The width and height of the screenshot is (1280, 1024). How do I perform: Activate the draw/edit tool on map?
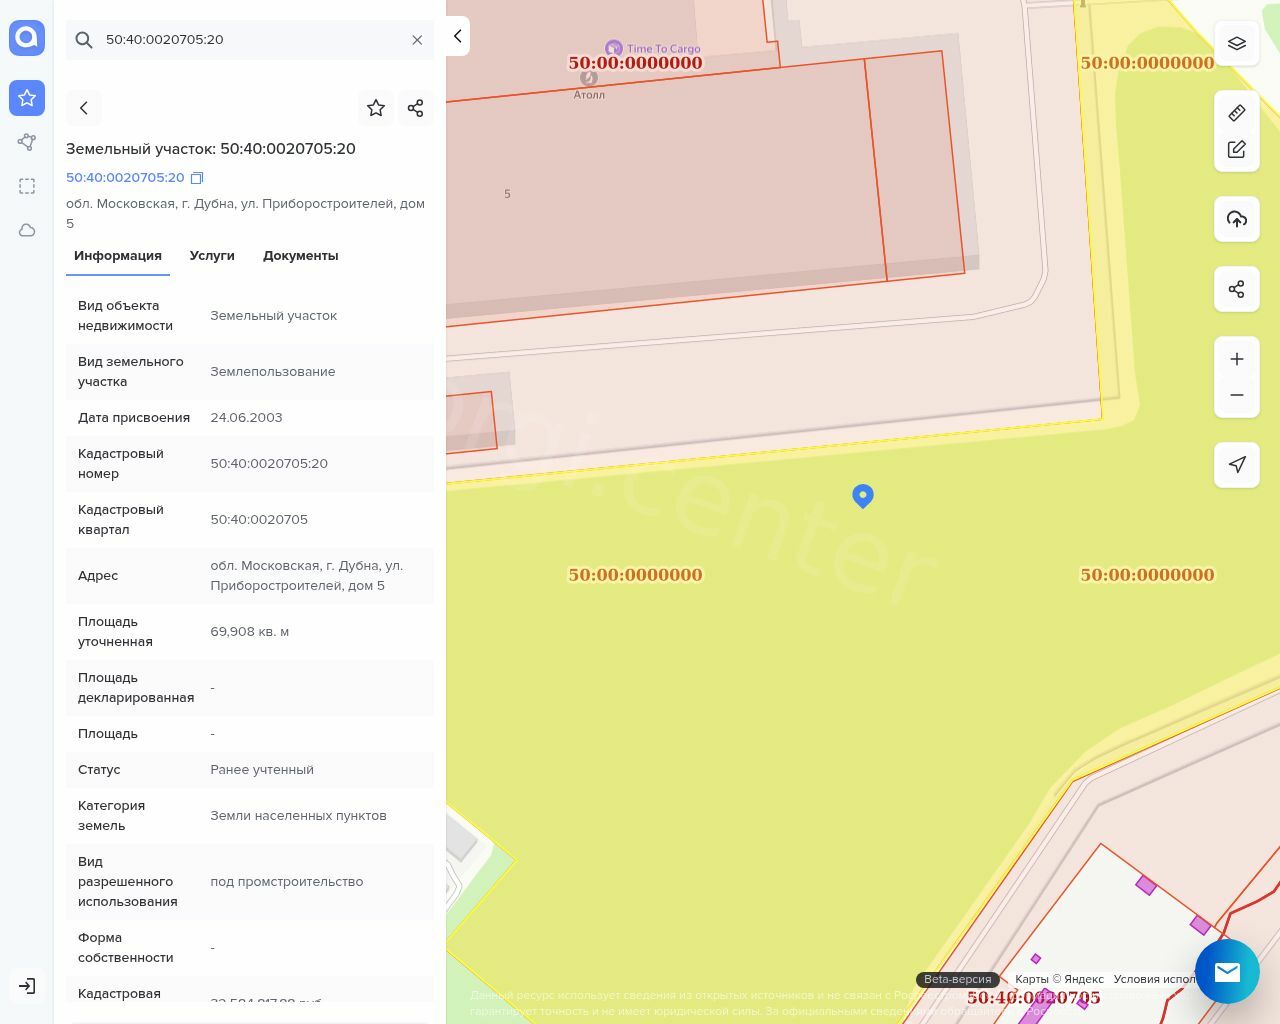[1236, 149]
